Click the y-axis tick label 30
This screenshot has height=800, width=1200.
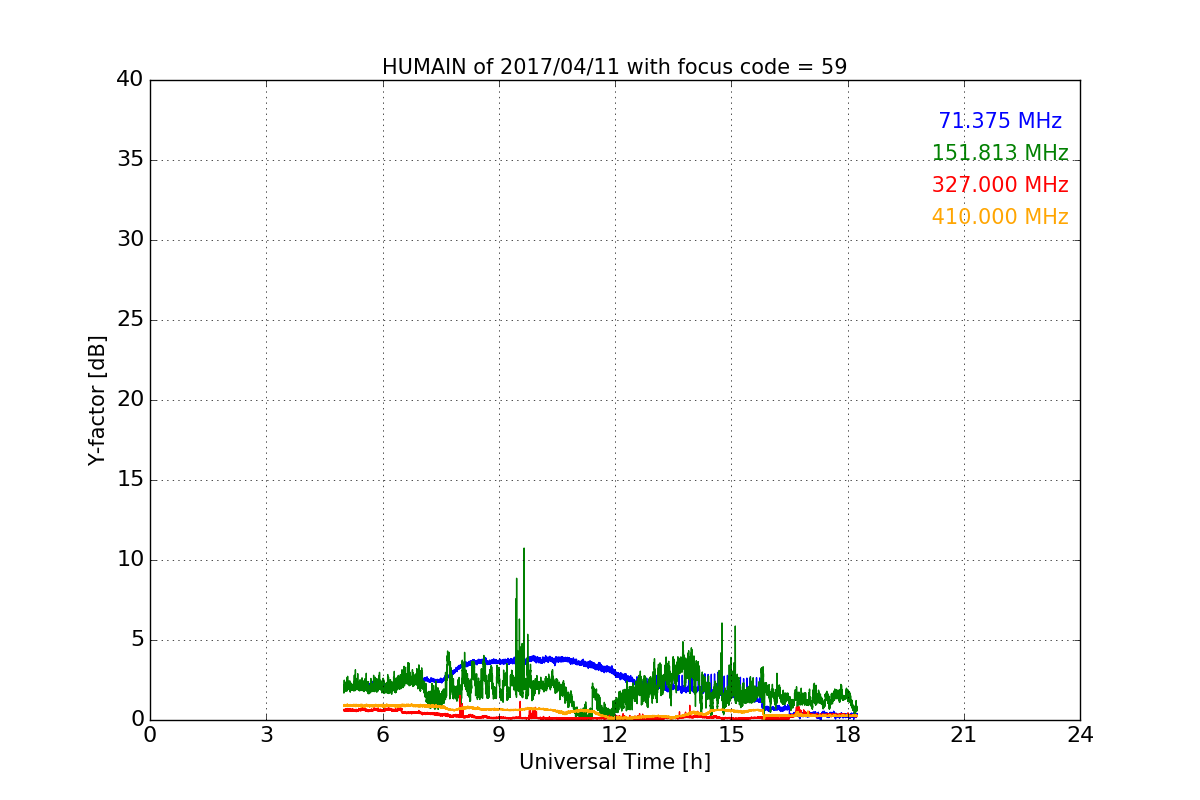[130, 240]
